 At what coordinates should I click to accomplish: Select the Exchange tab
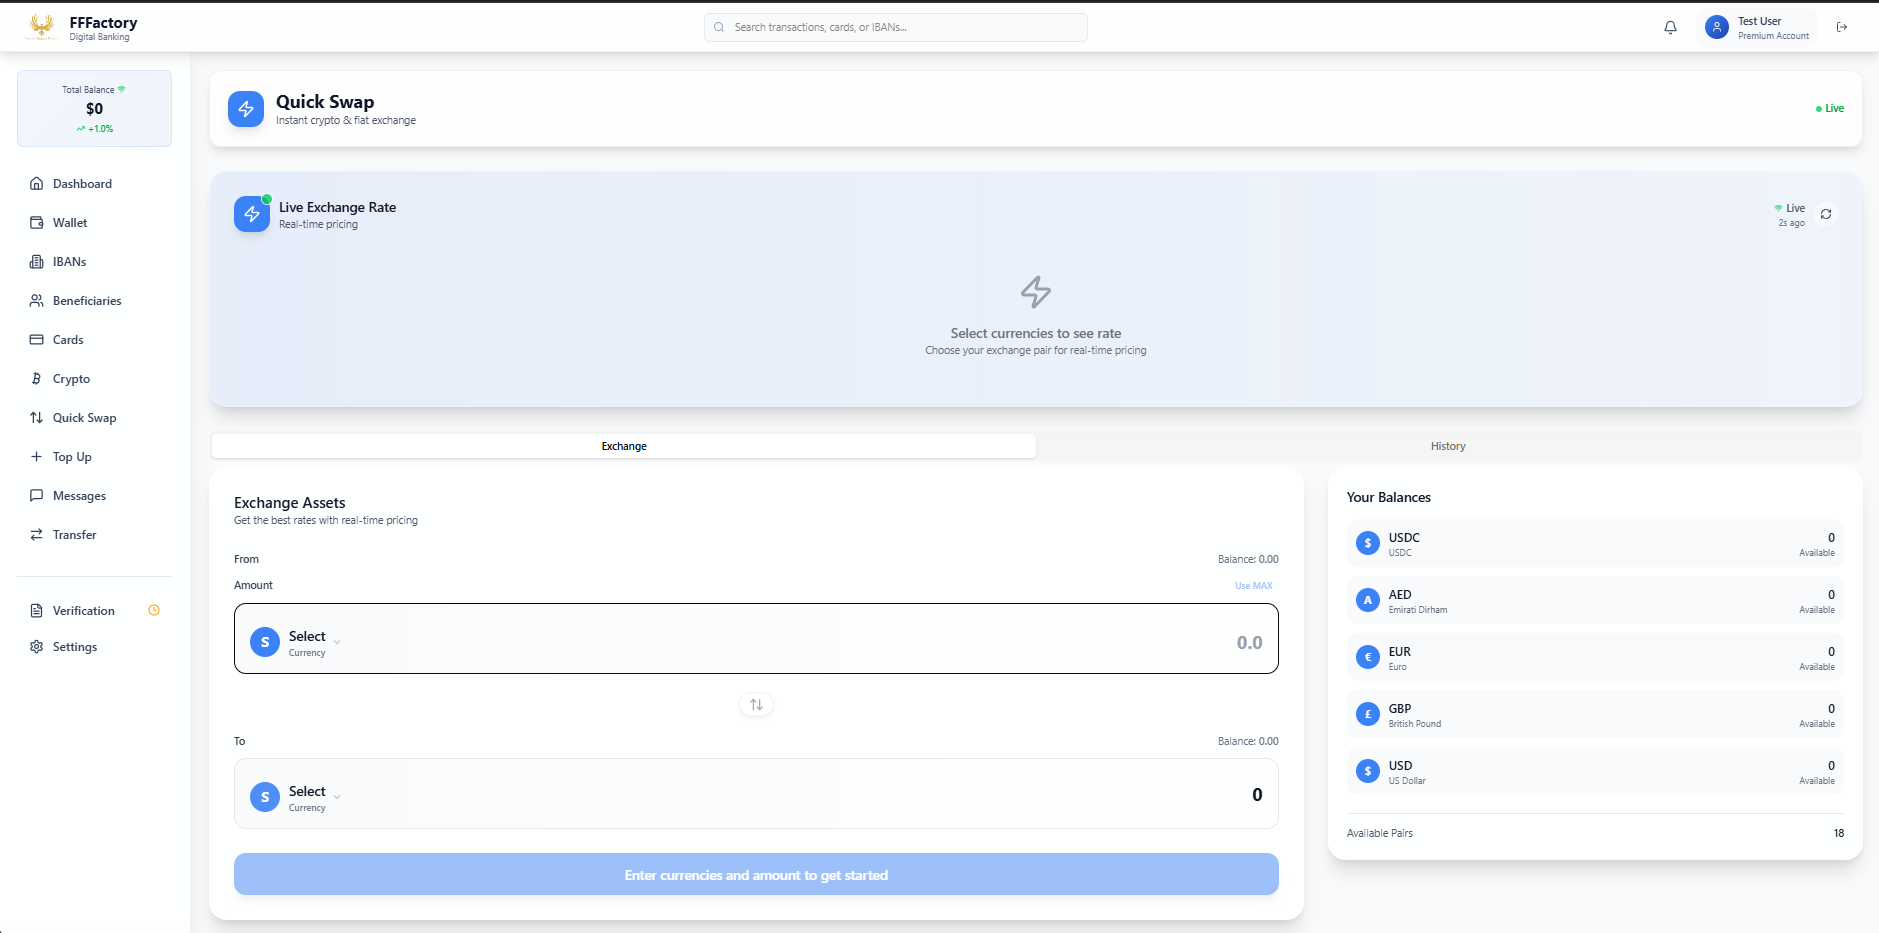click(x=624, y=446)
